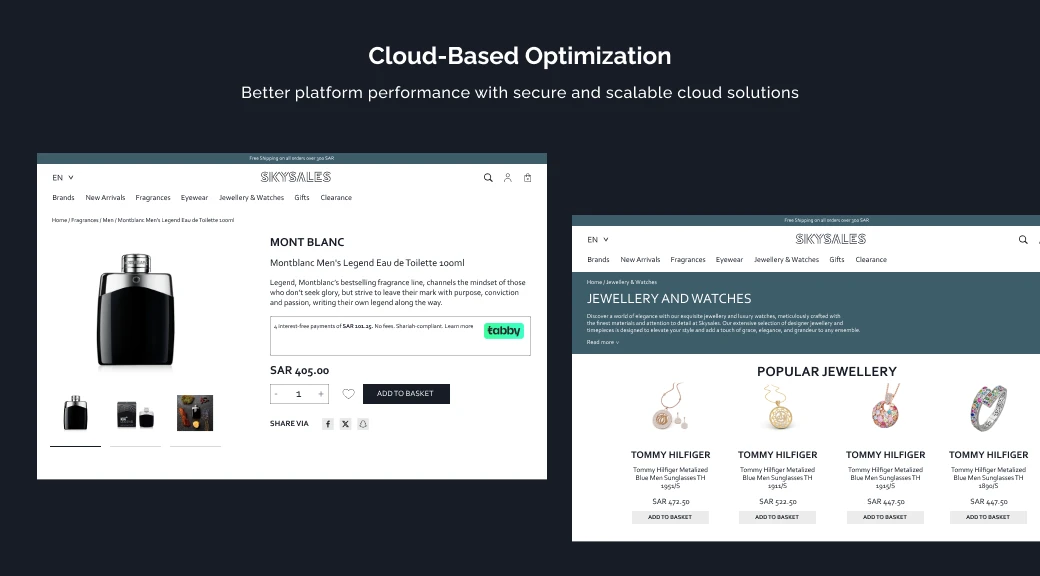The image size is (1040, 576).
Task: Open the EN language dropdown
Action: point(59,177)
